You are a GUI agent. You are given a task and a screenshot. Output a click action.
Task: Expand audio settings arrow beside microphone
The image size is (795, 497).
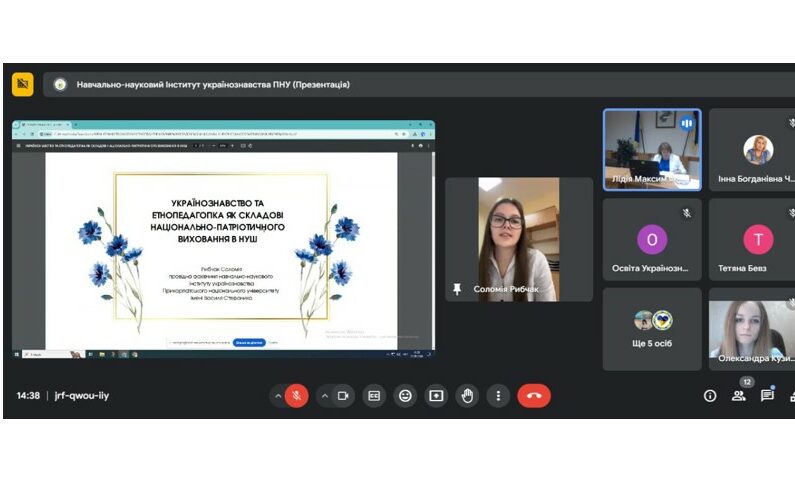click(x=278, y=395)
